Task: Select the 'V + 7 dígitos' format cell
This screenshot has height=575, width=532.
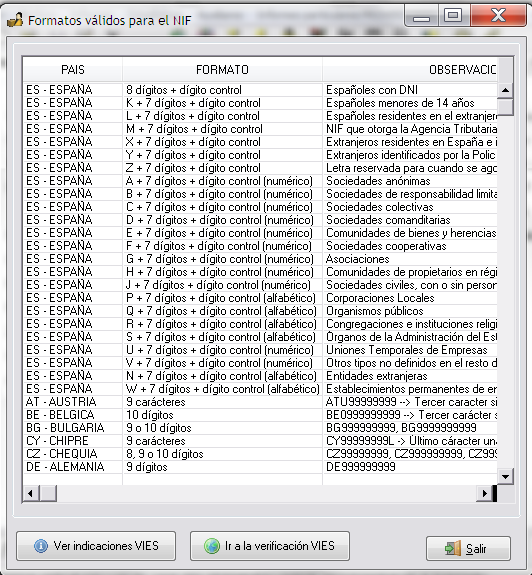Action: tap(223, 363)
